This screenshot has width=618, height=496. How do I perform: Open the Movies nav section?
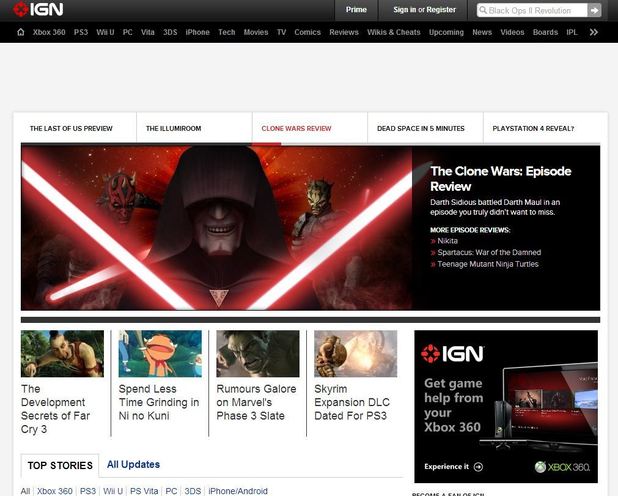point(256,32)
